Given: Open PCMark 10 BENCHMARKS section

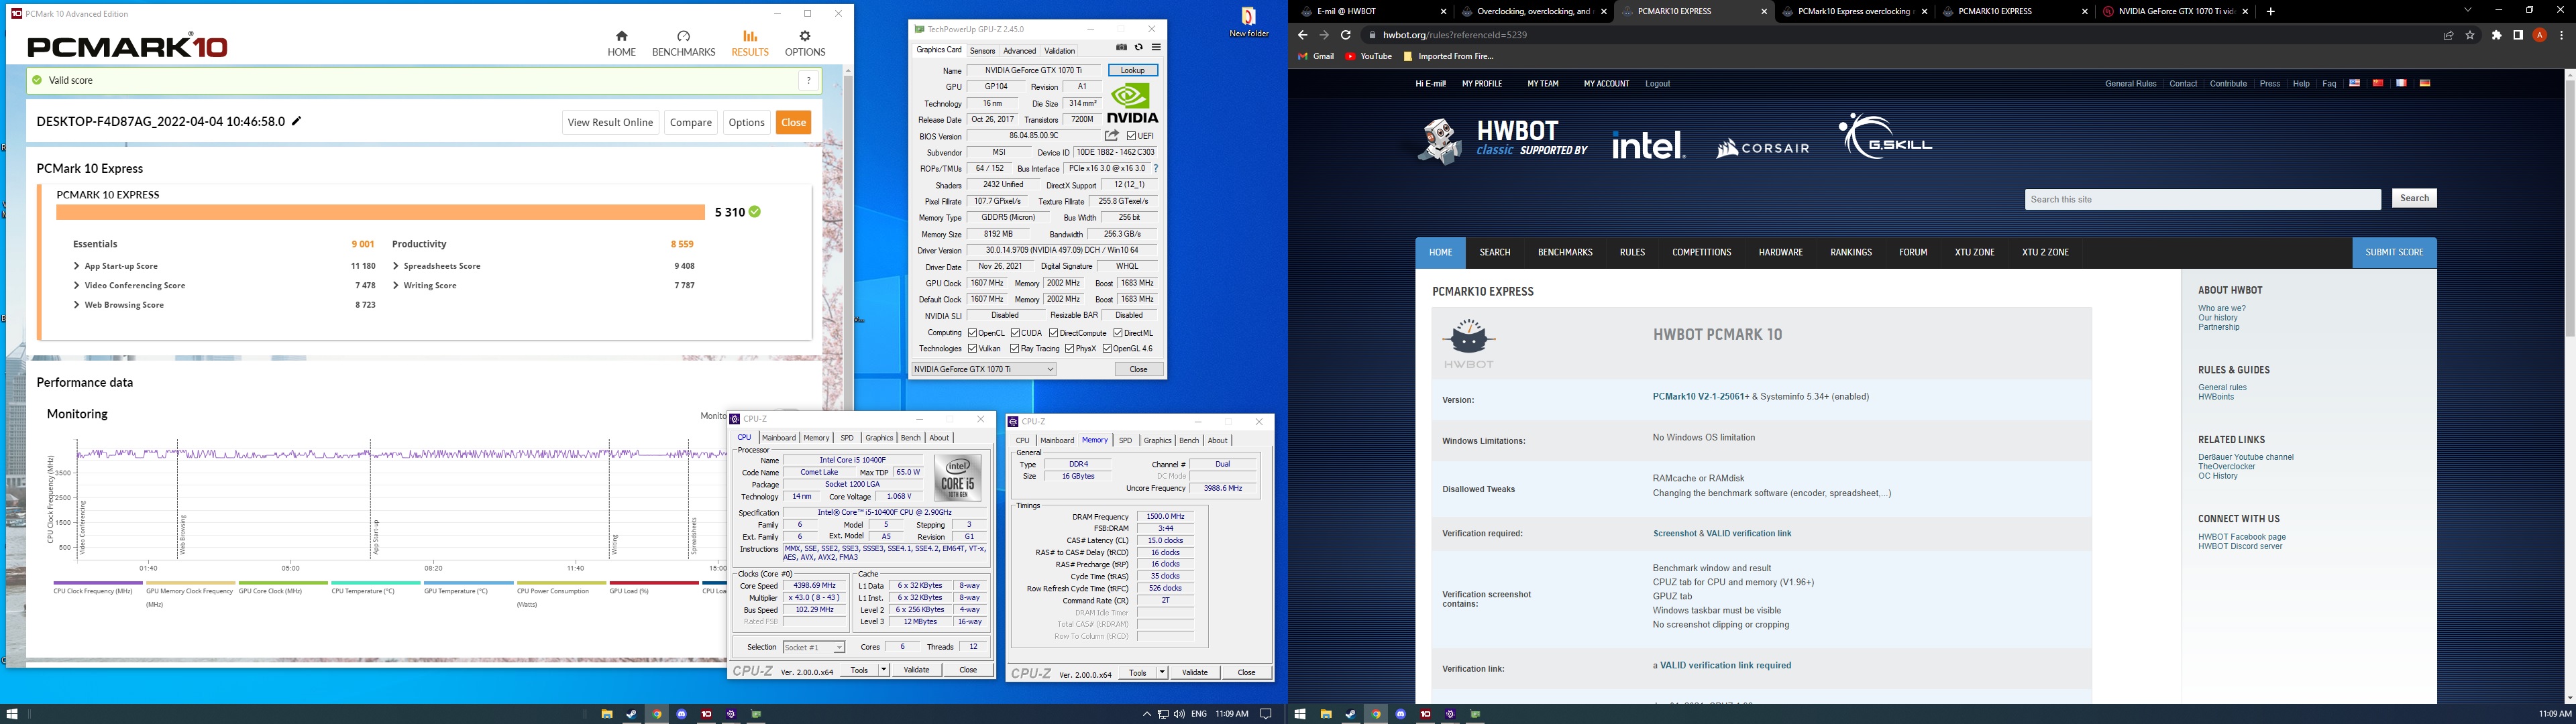Looking at the screenshot, I should [x=683, y=43].
